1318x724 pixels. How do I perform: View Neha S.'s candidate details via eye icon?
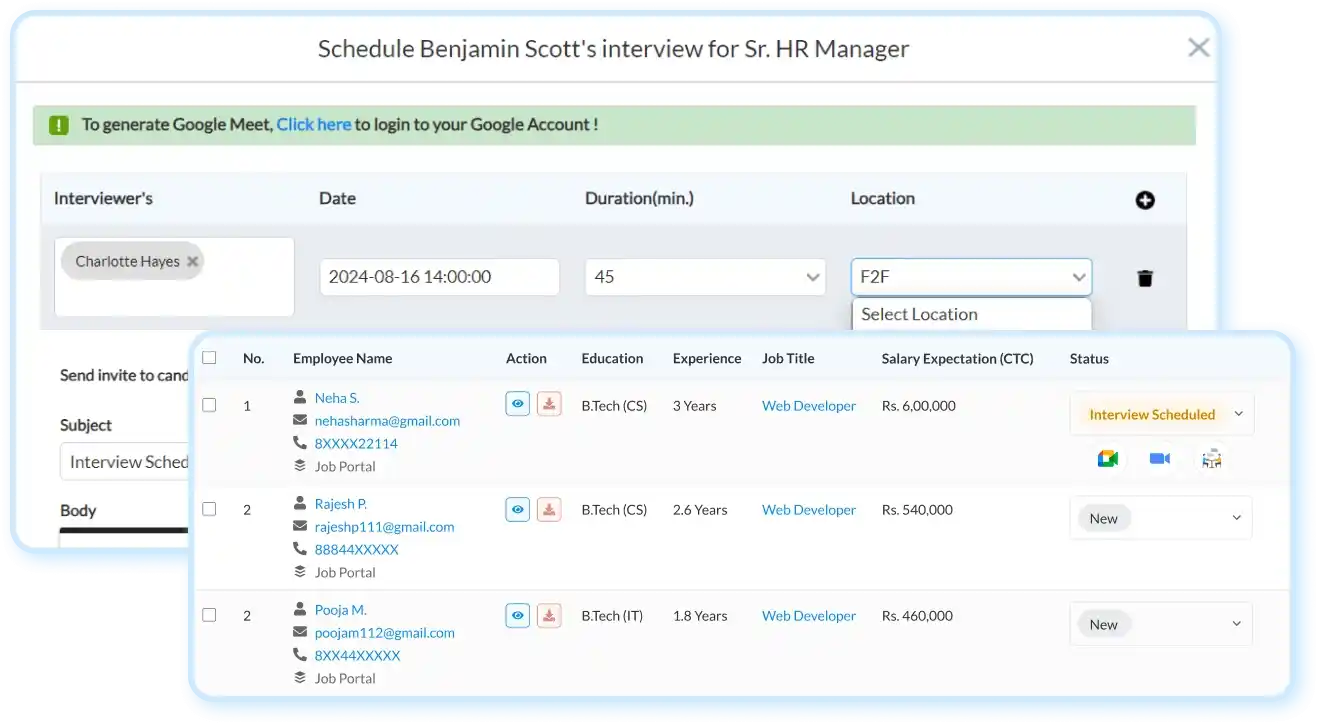click(517, 404)
